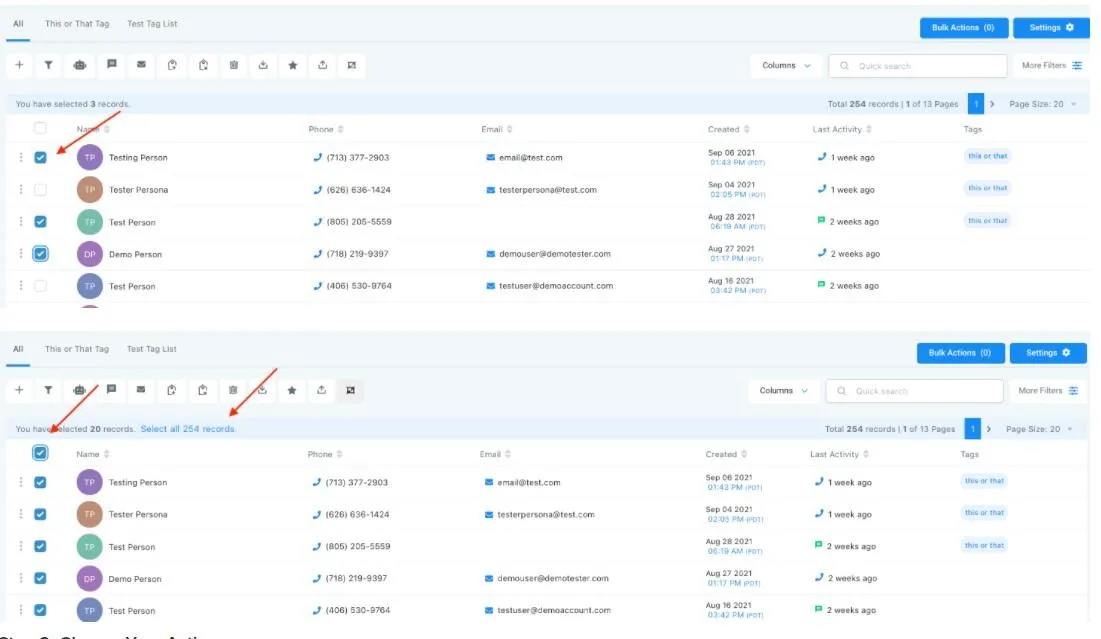1101x639 pixels.
Task: Click the export upload icon in lower toolbar
Action: (322, 390)
